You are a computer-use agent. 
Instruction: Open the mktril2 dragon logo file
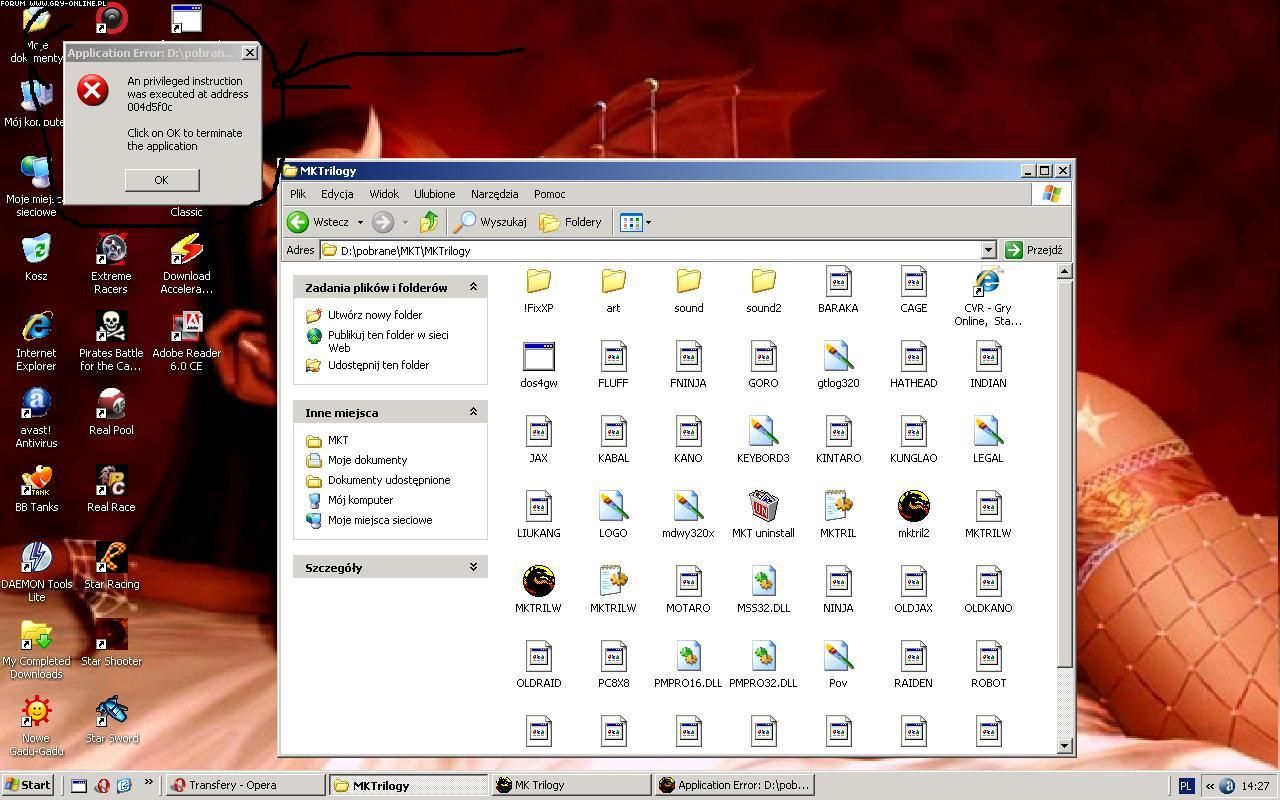click(x=913, y=507)
